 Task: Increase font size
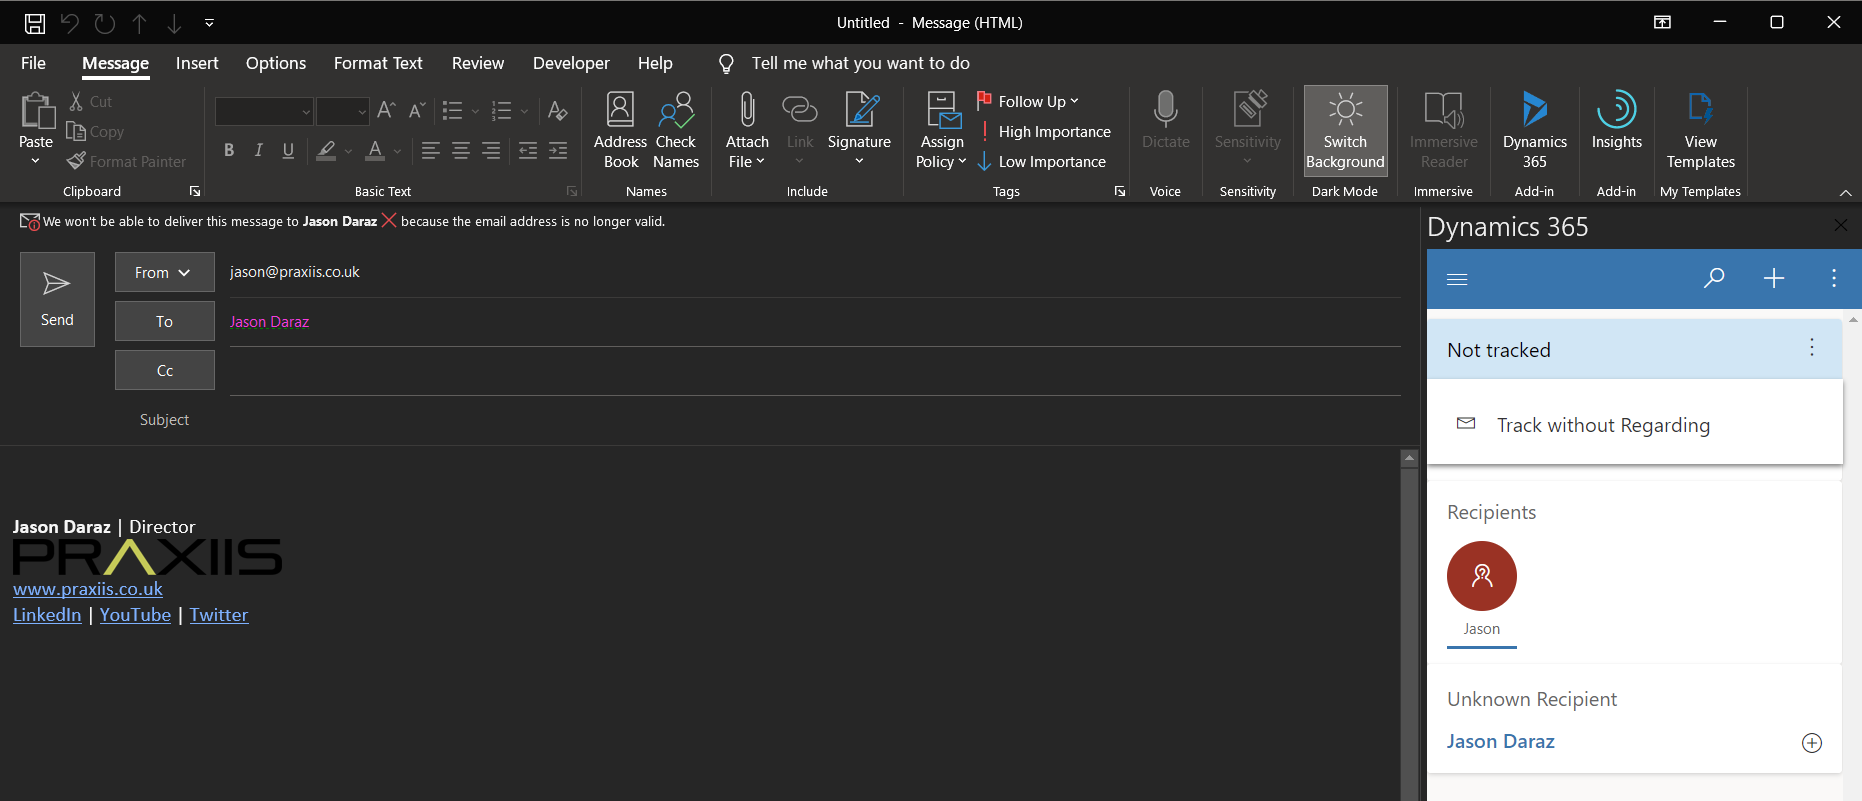click(386, 110)
